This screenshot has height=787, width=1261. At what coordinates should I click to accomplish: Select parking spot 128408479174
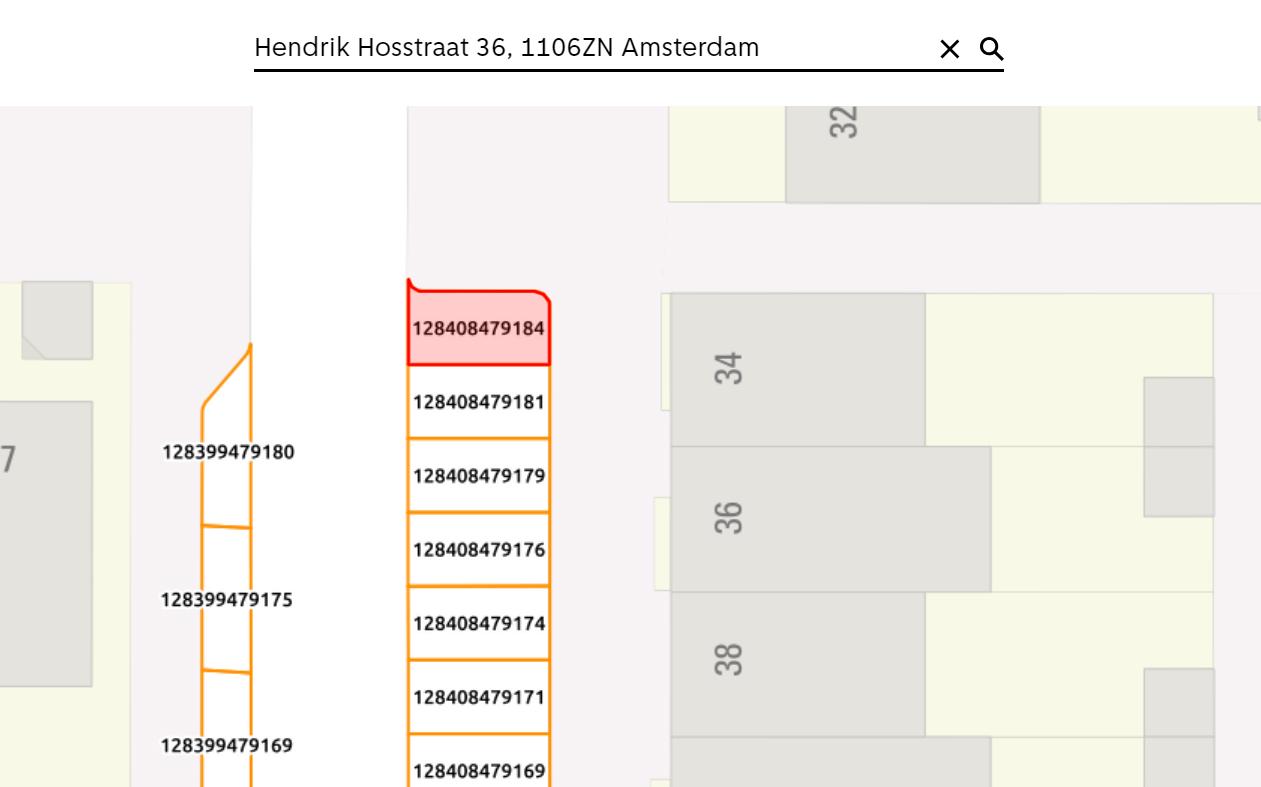click(479, 624)
